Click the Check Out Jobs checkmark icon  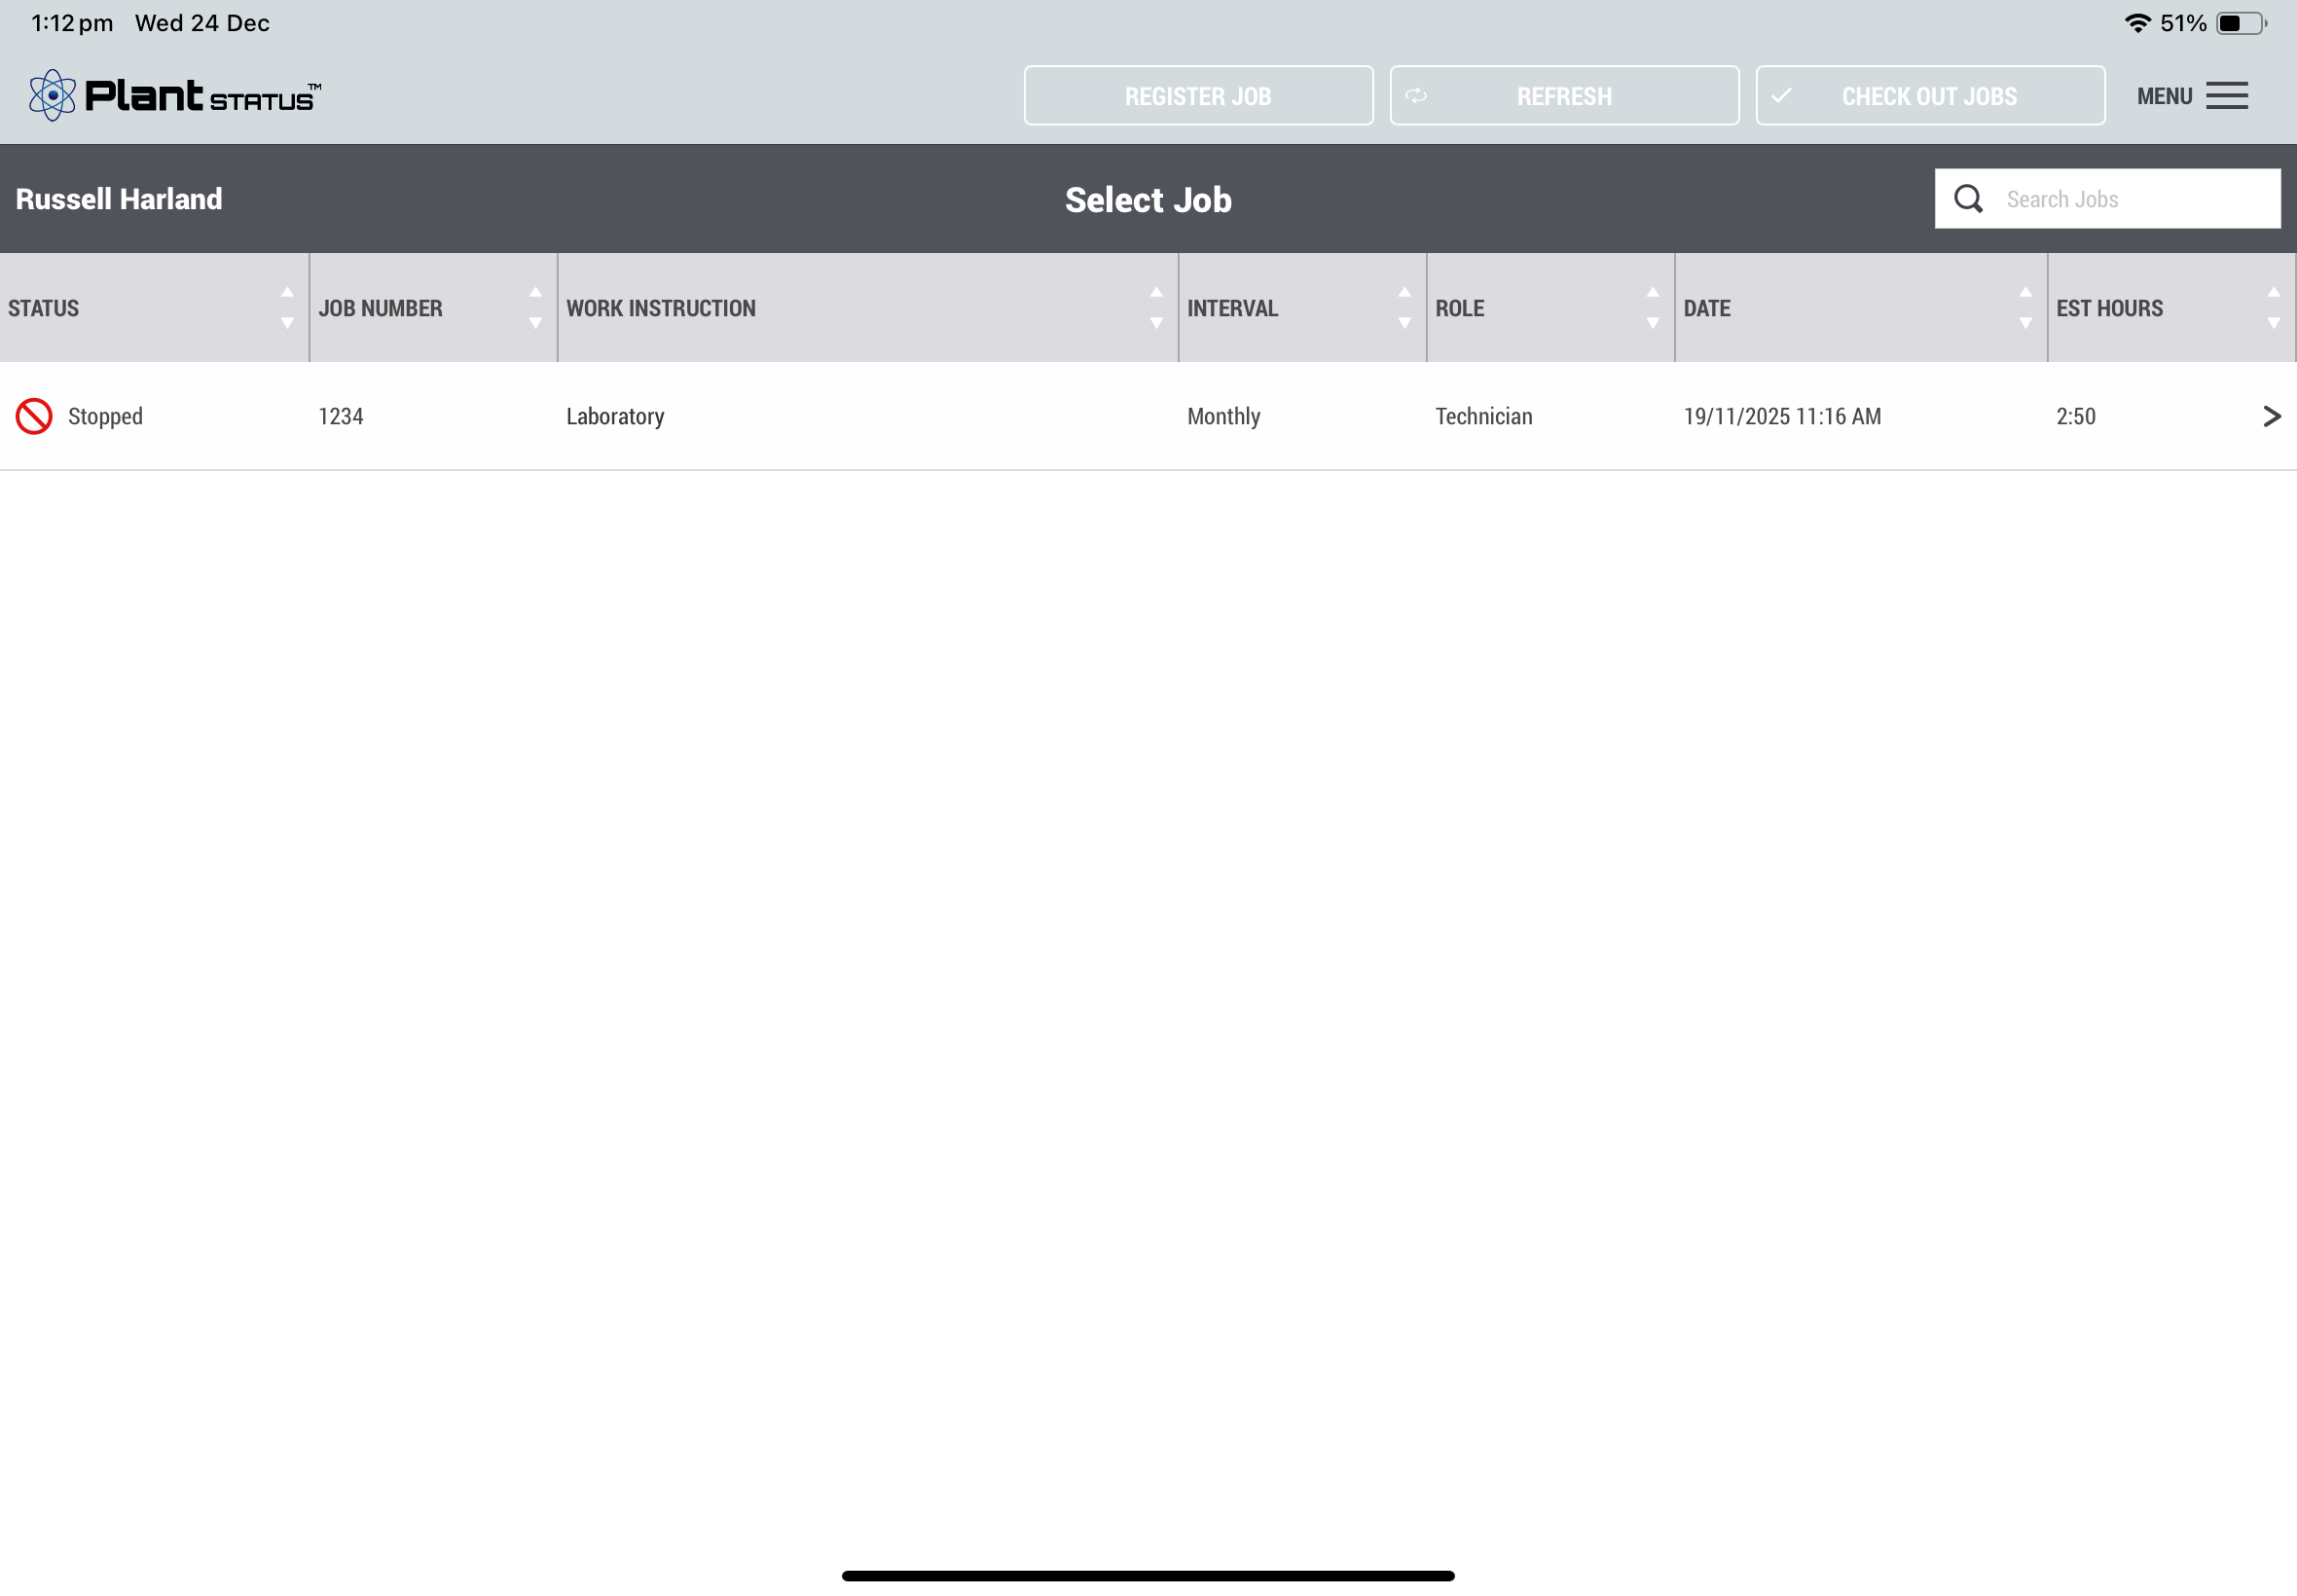1781,96
